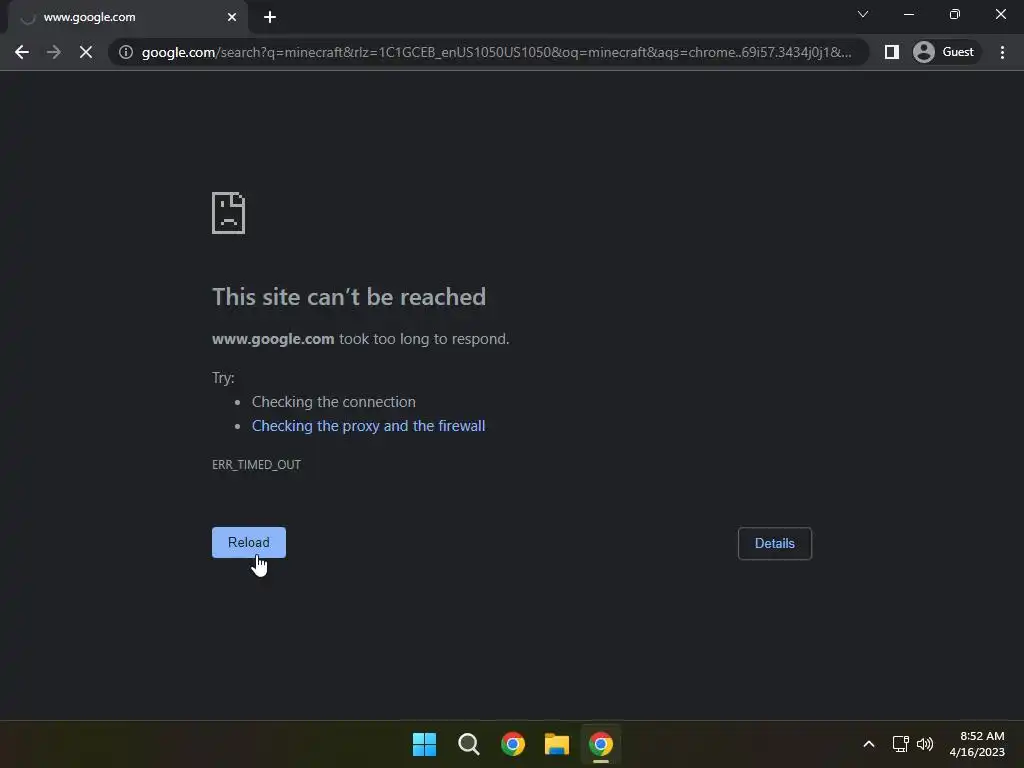Click the sad page error icon

click(229, 213)
